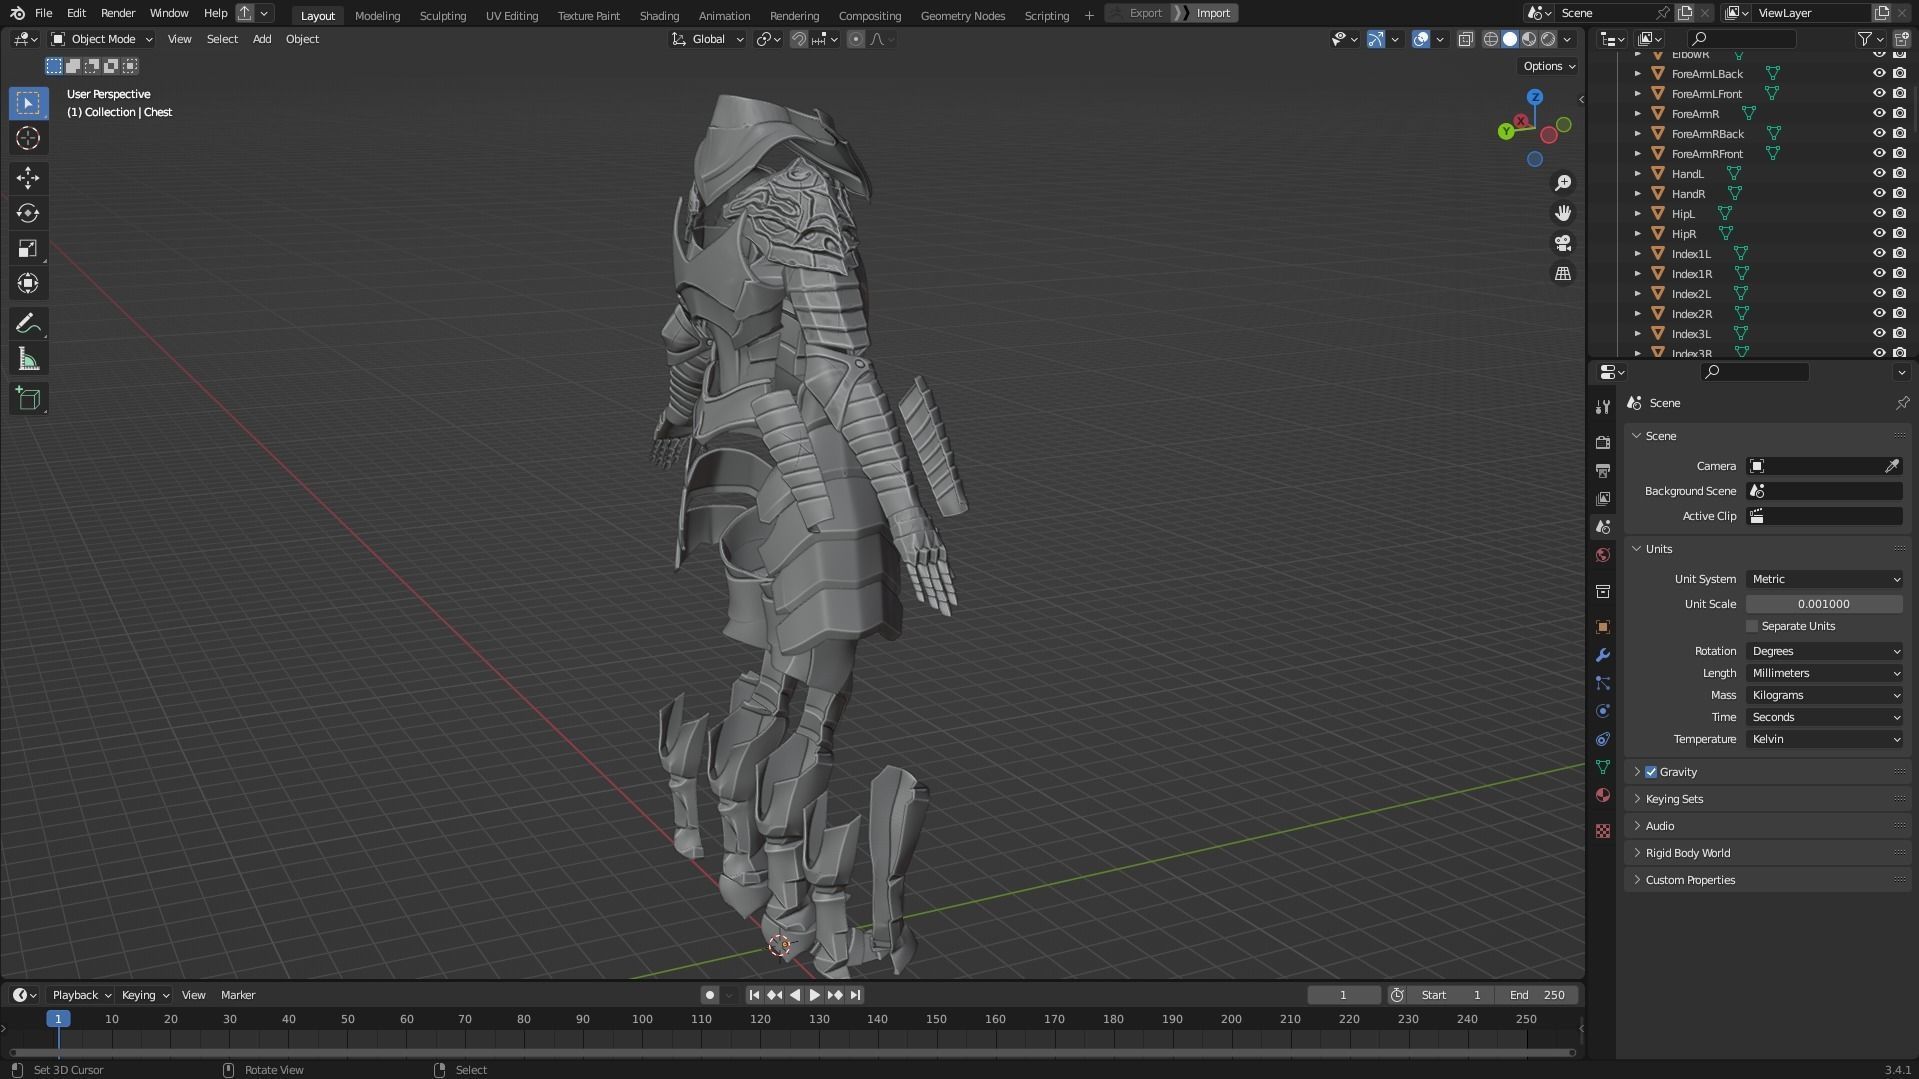Open the Modifiers properties tab
The height and width of the screenshot is (1079, 1919).
[x=1603, y=655]
